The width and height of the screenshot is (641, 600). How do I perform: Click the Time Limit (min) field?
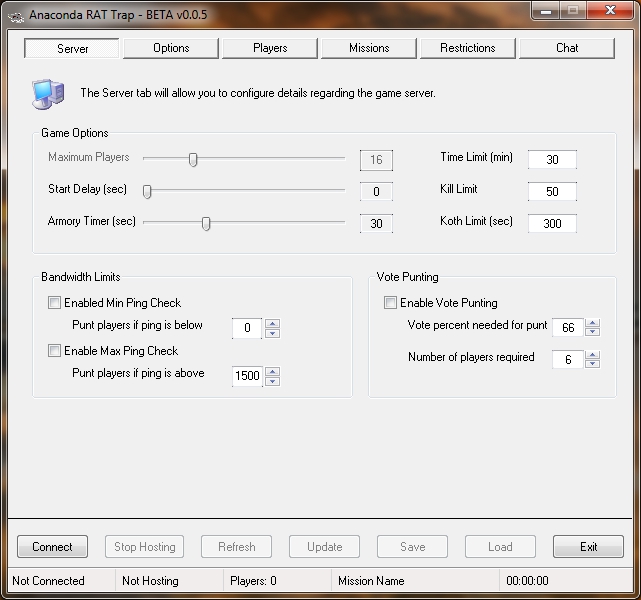(x=552, y=159)
